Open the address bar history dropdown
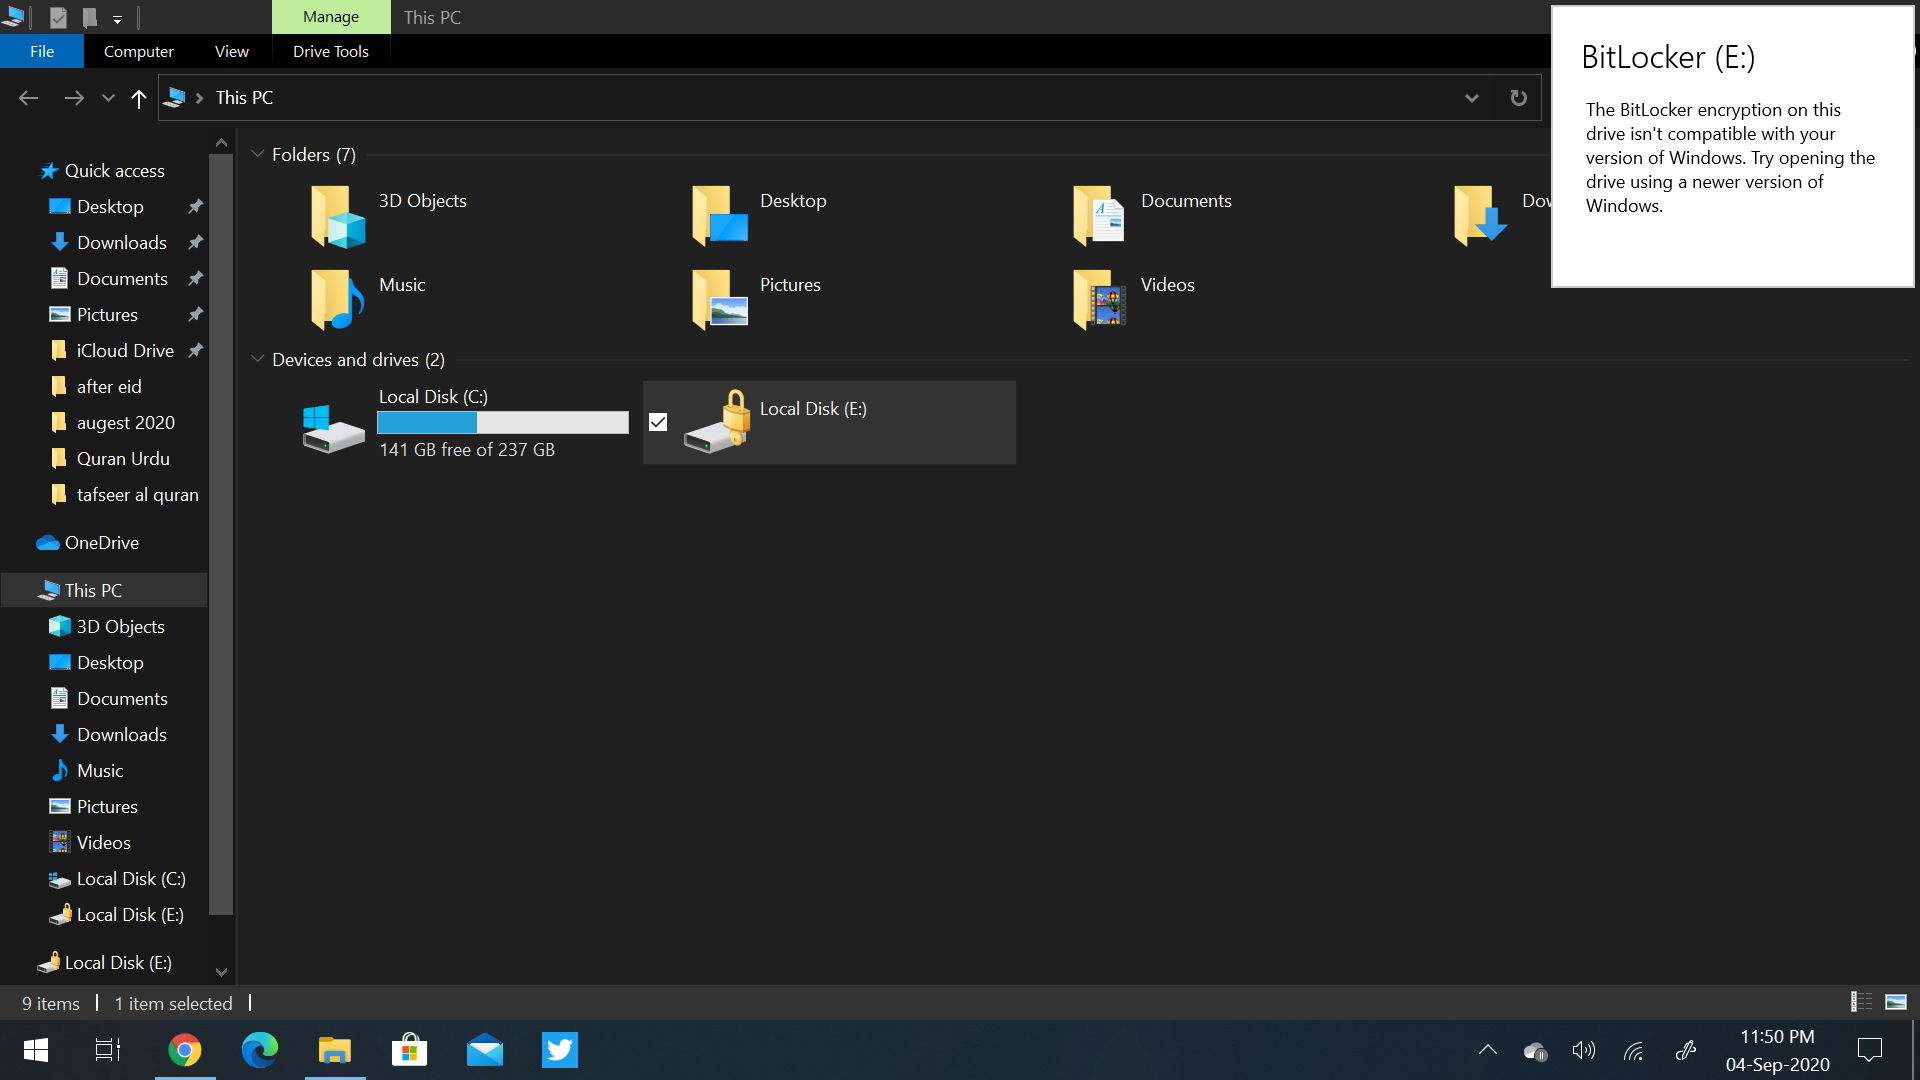Screen dimensions: 1920x1080 pos(1471,97)
